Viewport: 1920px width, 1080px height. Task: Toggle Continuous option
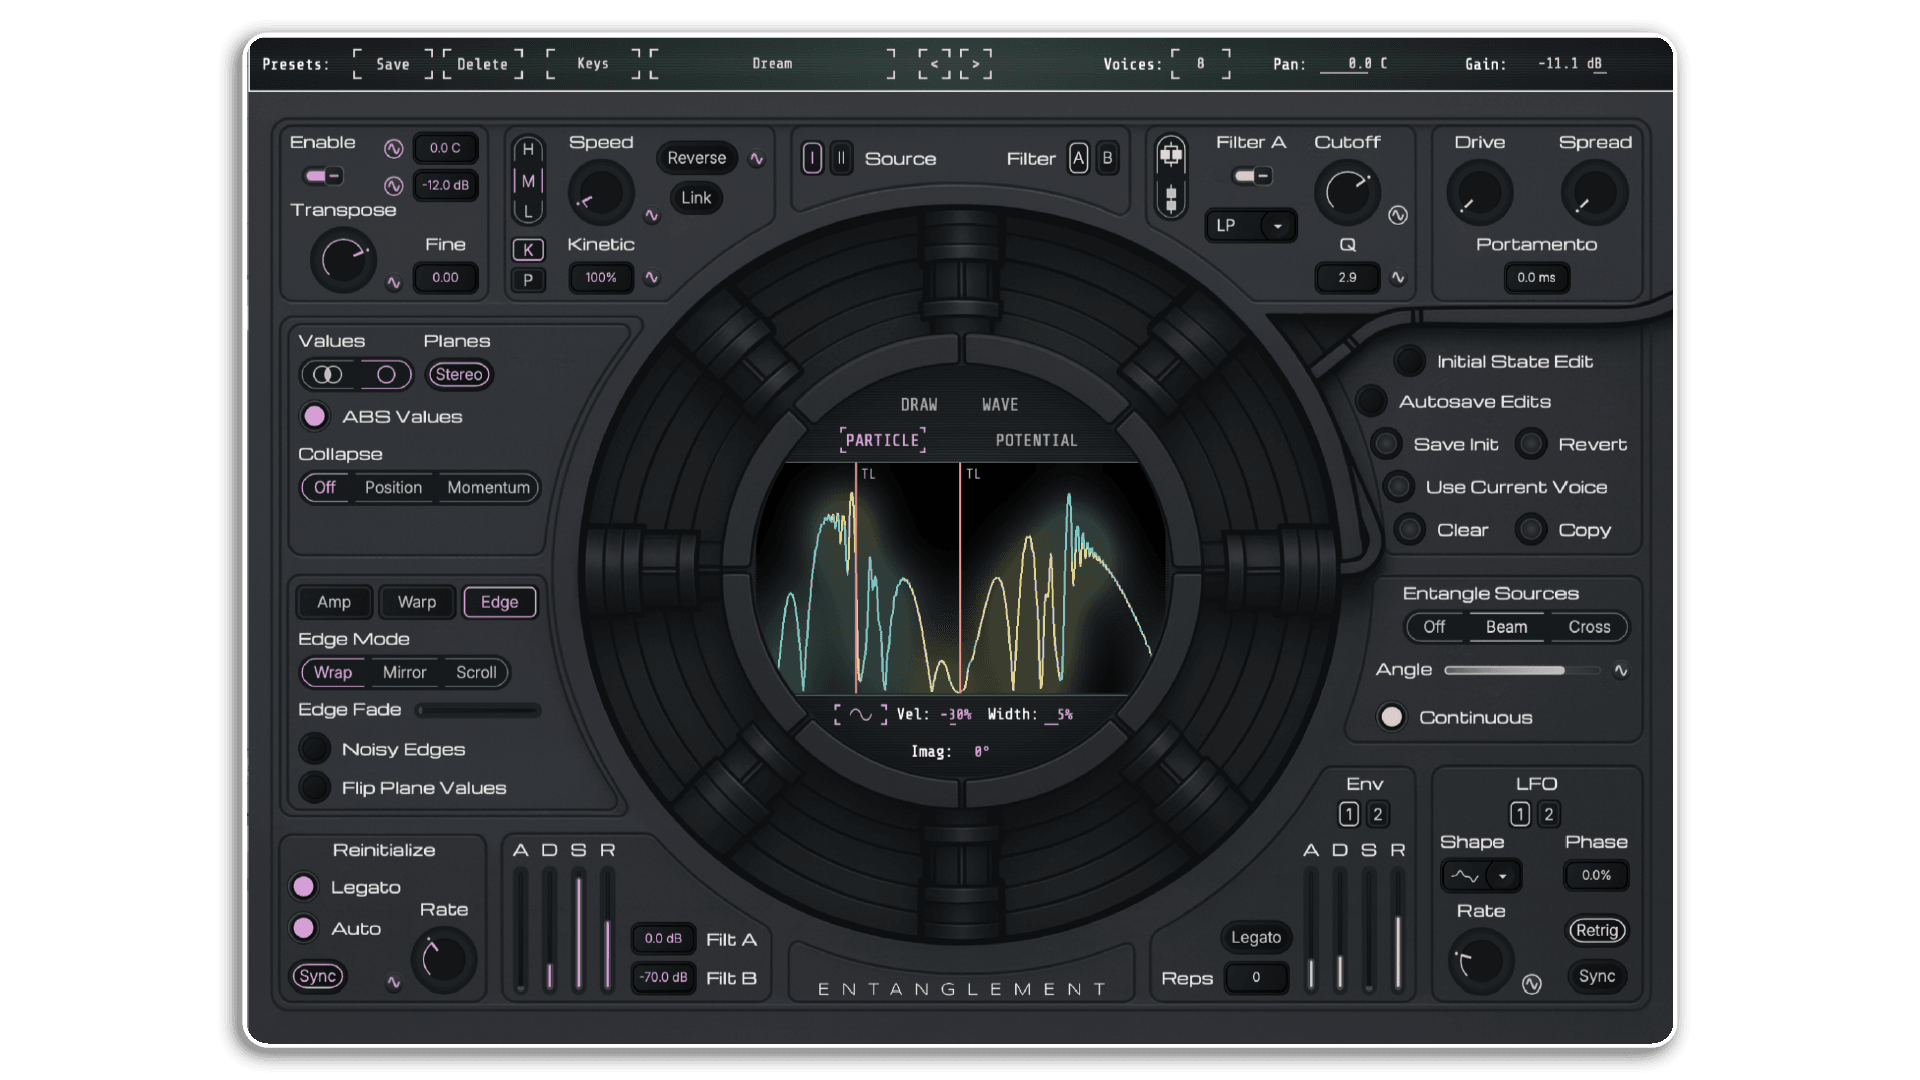pyautogui.click(x=1391, y=717)
